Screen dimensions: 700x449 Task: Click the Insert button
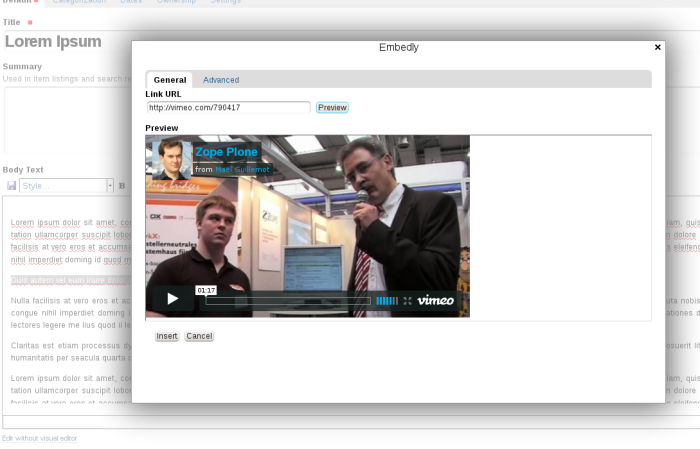click(x=167, y=336)
